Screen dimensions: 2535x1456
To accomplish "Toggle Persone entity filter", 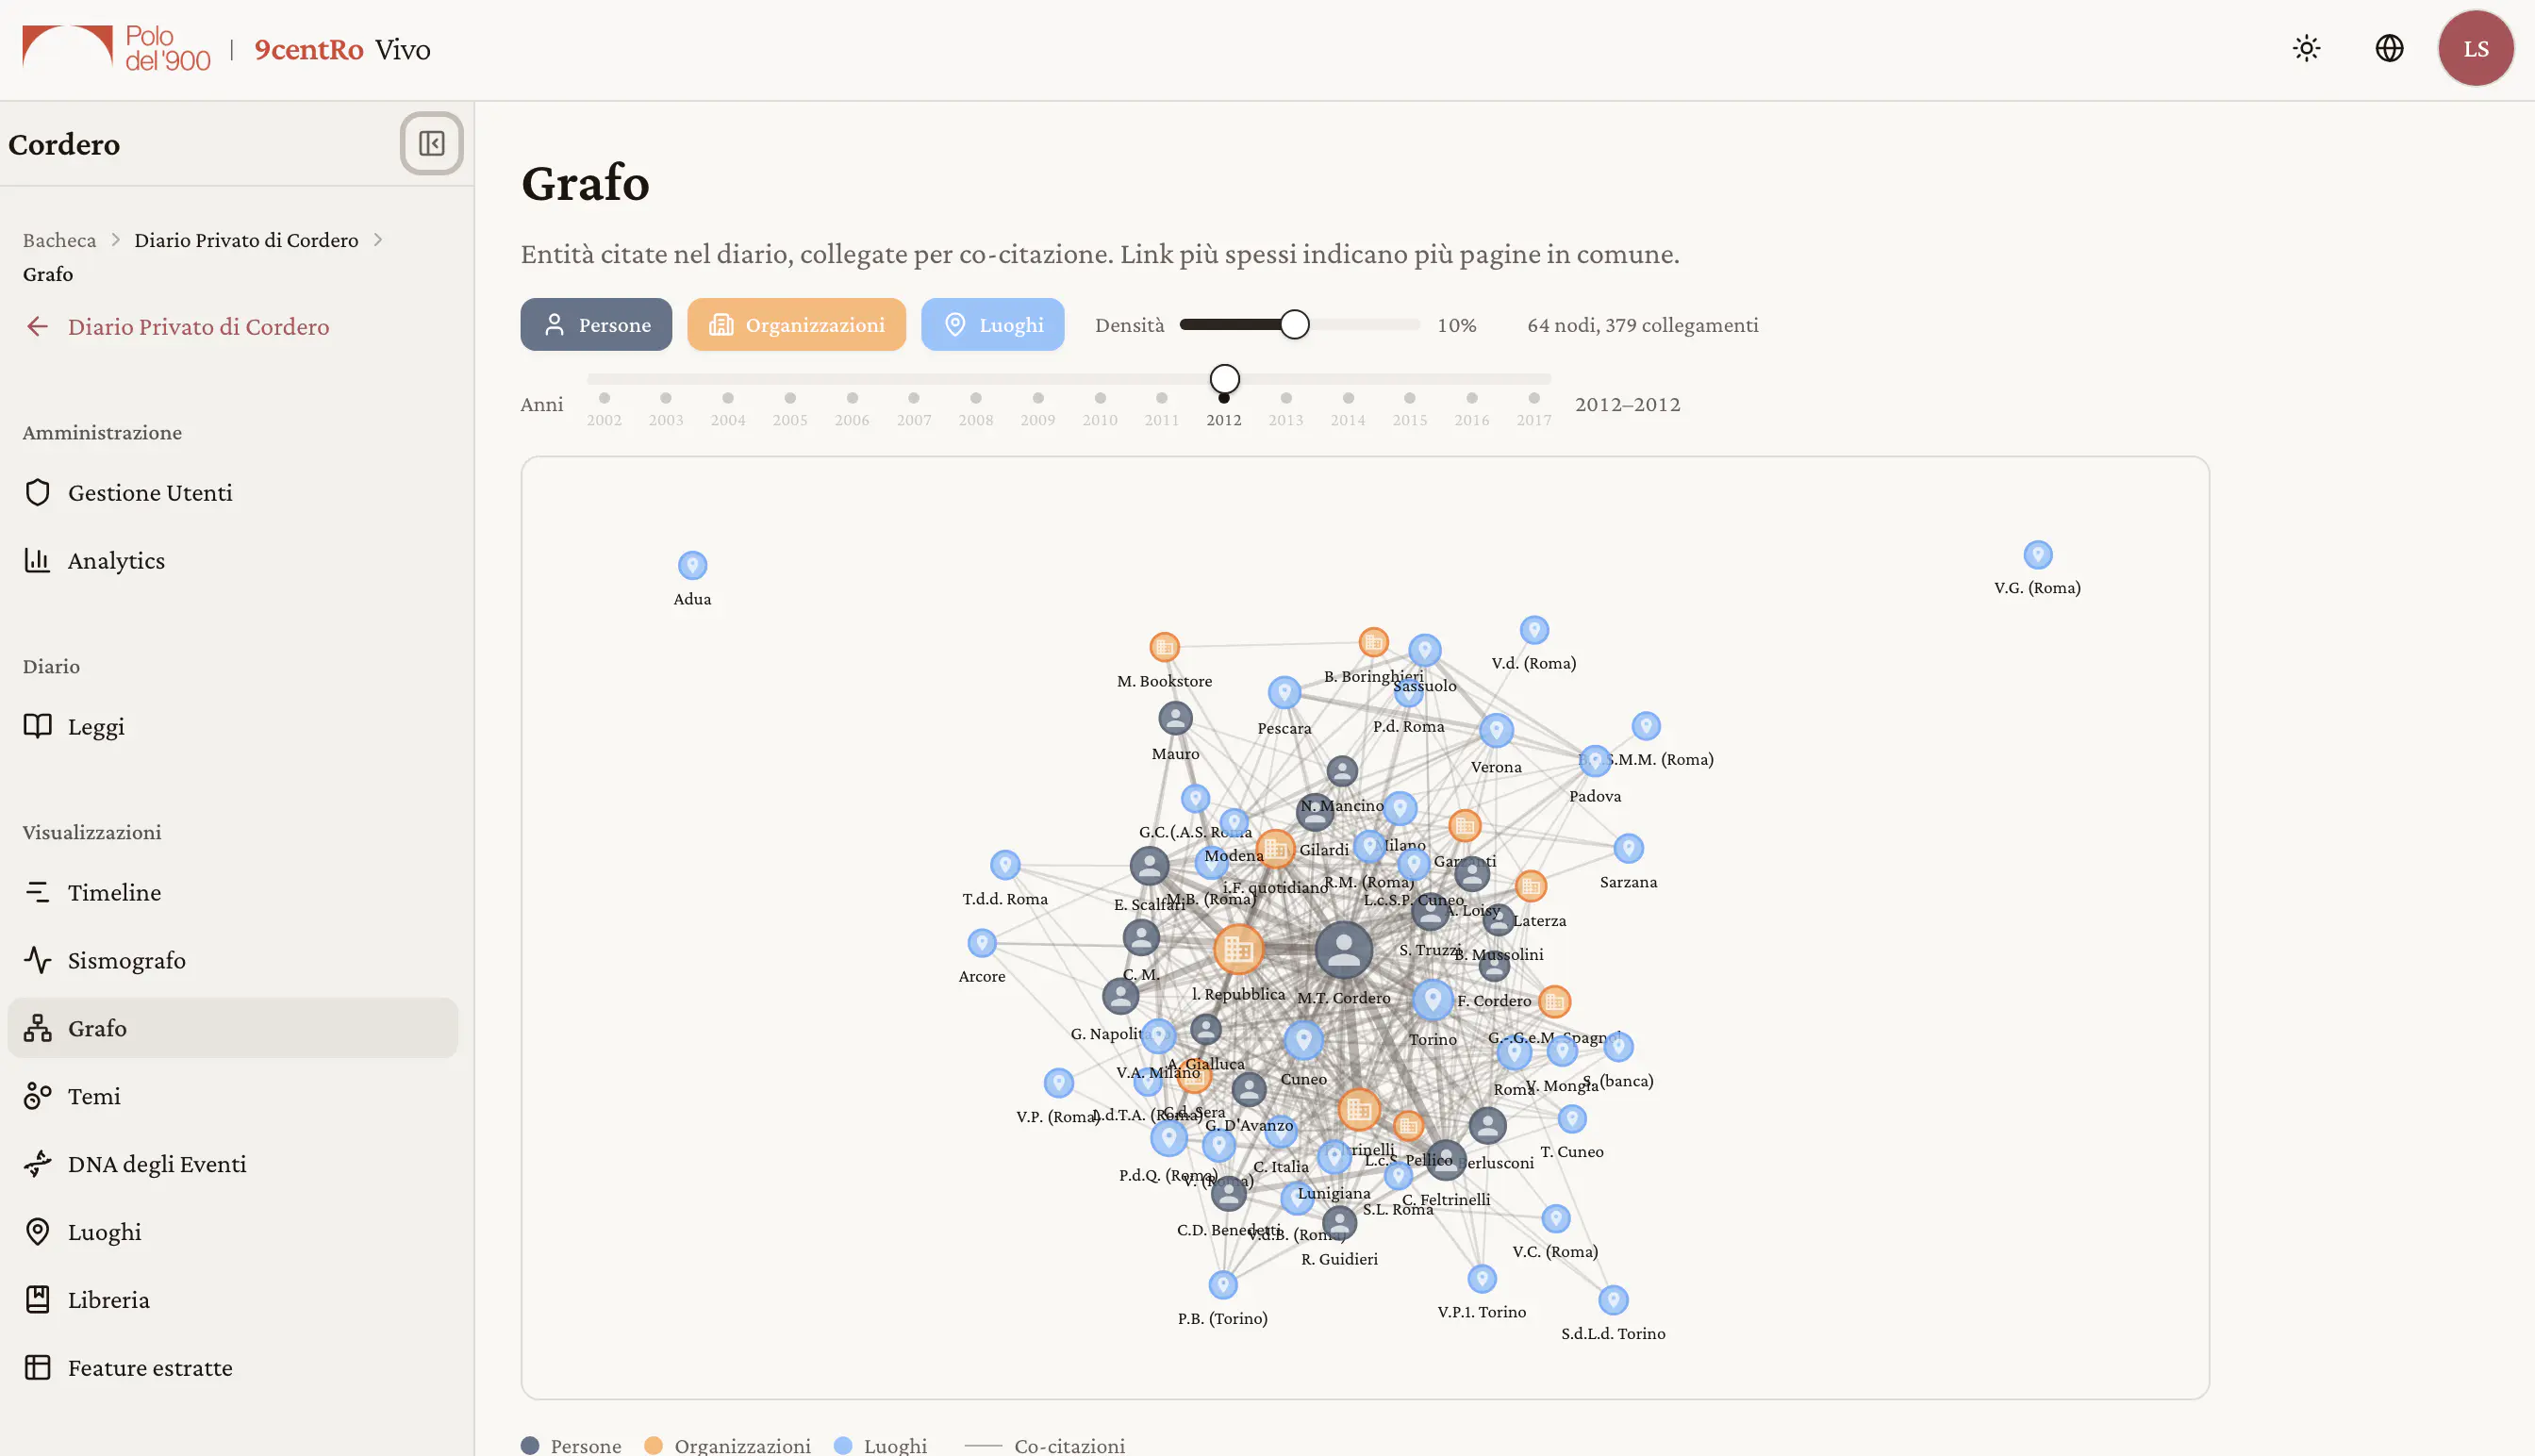I will [x=596, y=324].
